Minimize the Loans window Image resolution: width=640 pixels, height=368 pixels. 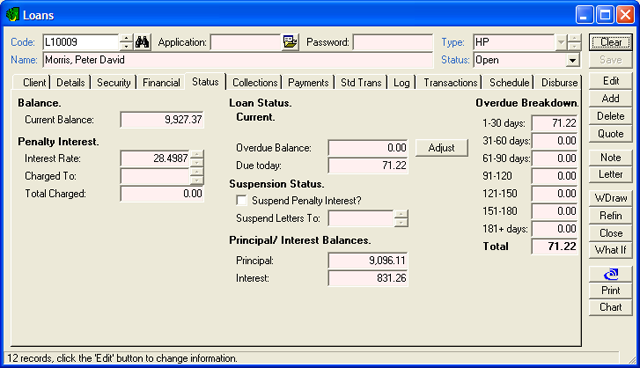click(x=584, y=15)
